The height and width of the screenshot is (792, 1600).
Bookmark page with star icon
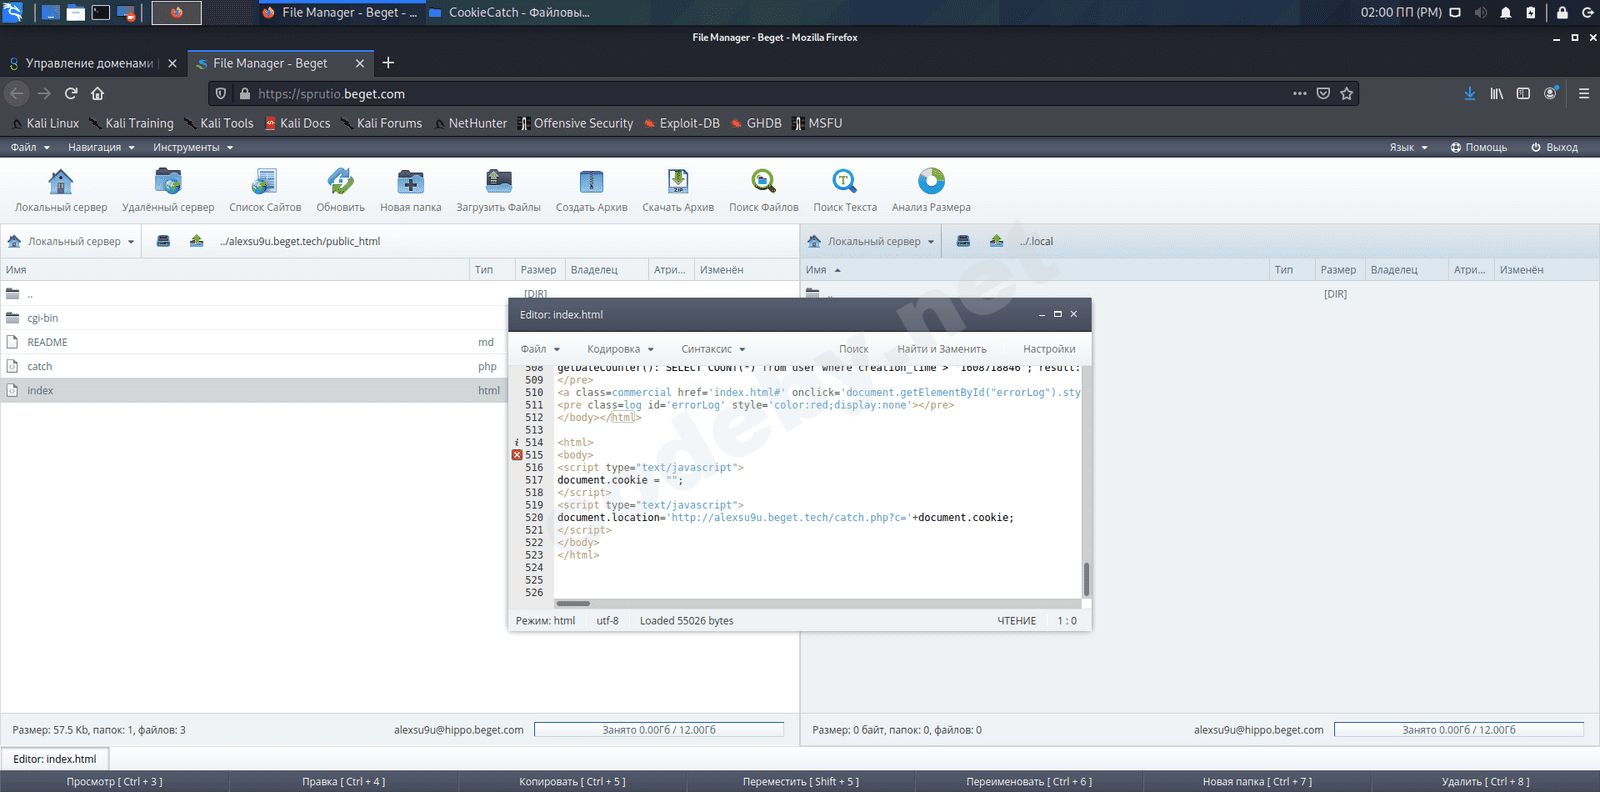click(x=1347, y=93)
